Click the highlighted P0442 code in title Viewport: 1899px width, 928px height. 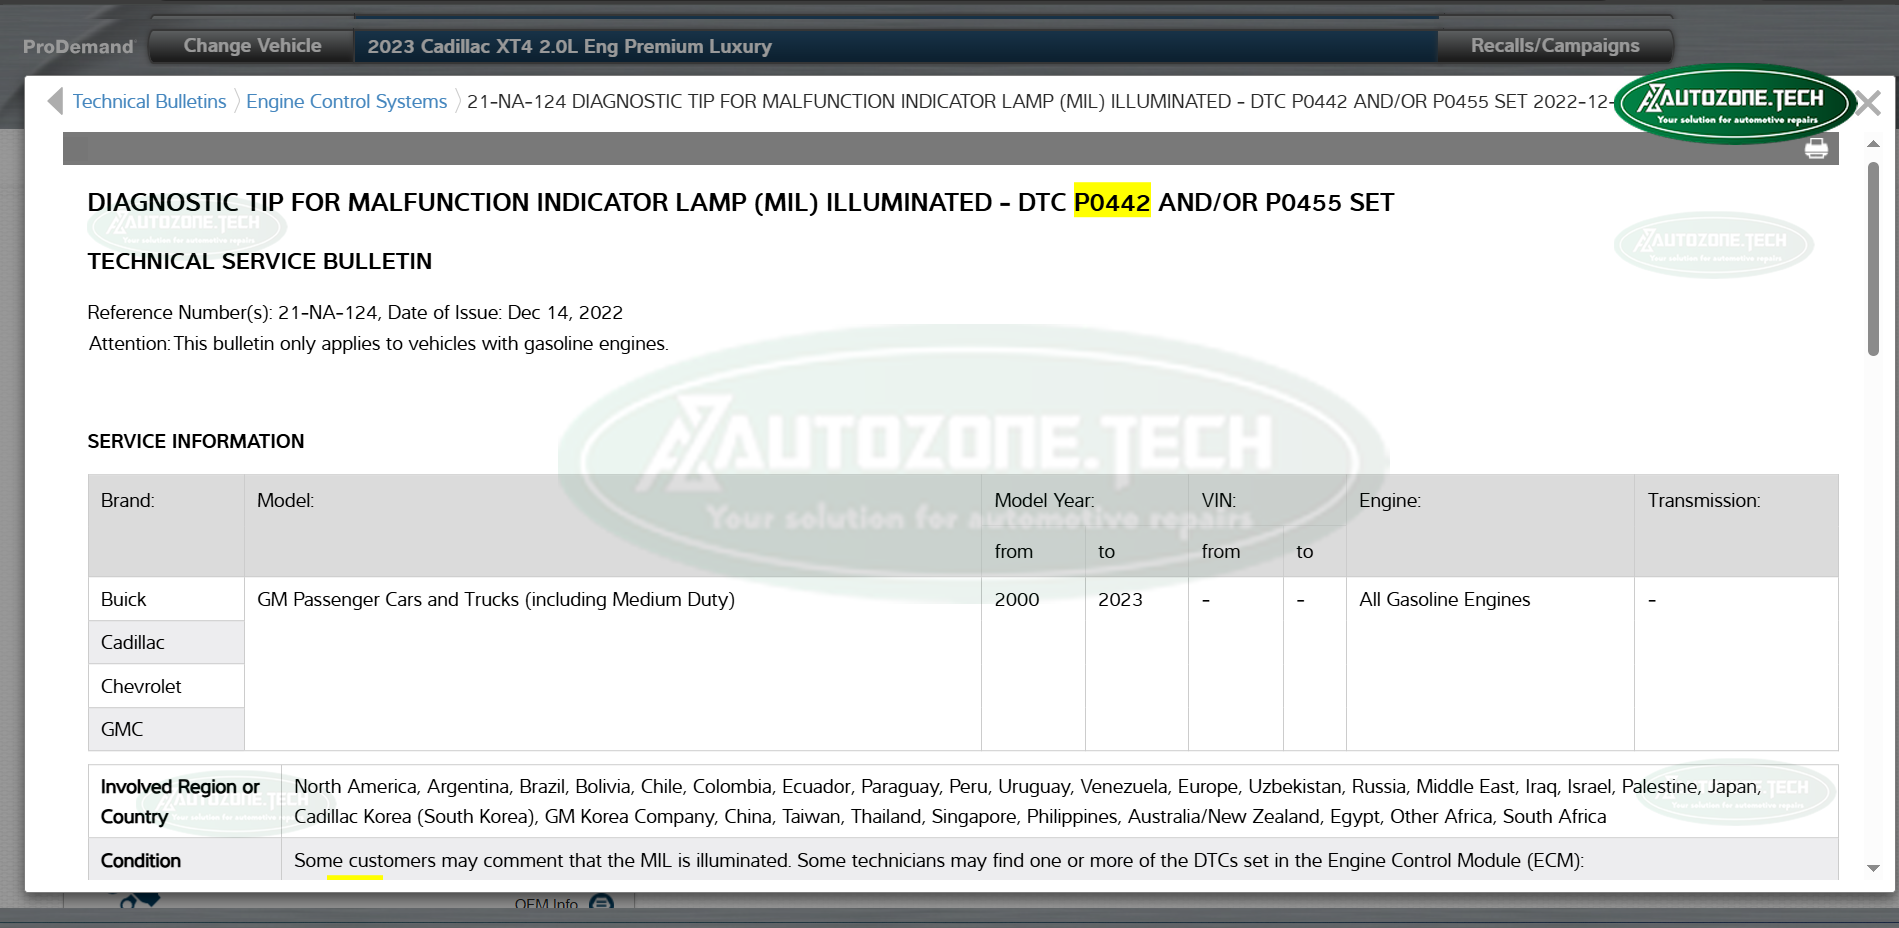(x=1111, y=202)
